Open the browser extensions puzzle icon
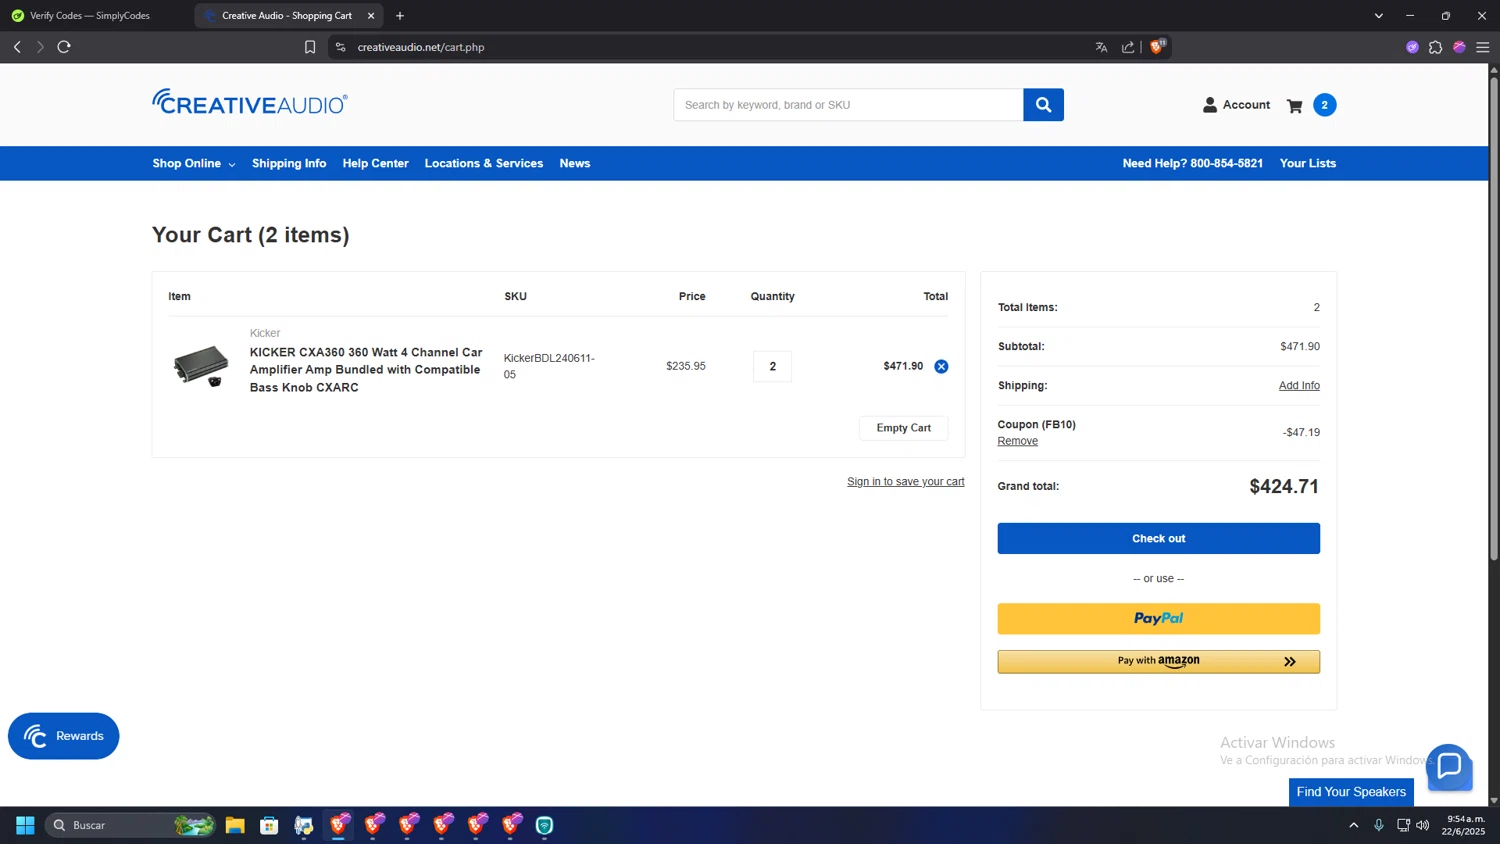 click(x=1435, y=47)
